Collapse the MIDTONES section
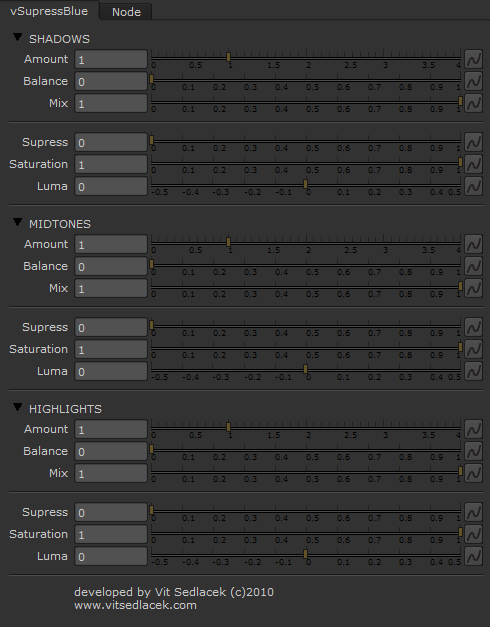Viewport: 490px width, 627px height. click(17, 222)
